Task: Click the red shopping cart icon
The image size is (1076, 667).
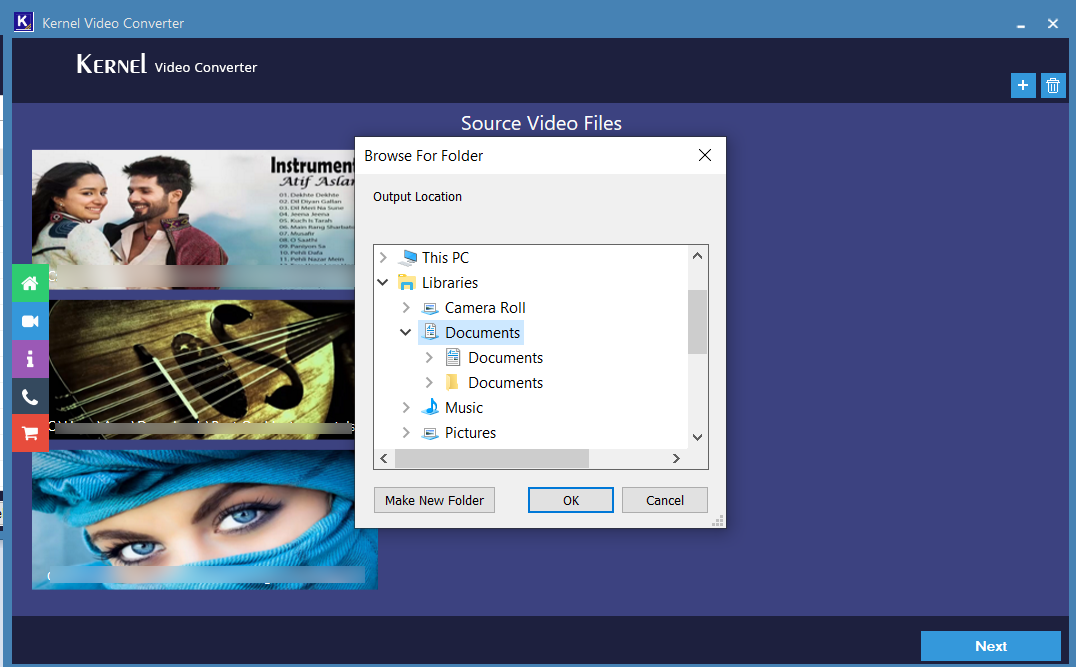Action: point(30,433)
